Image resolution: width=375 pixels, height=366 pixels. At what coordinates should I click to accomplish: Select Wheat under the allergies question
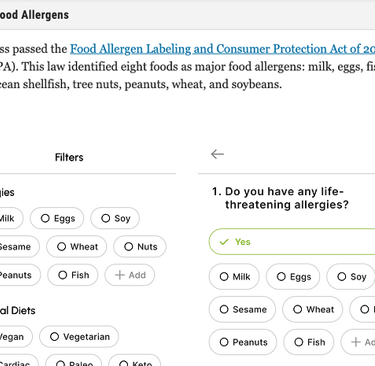tap(313, 309)
